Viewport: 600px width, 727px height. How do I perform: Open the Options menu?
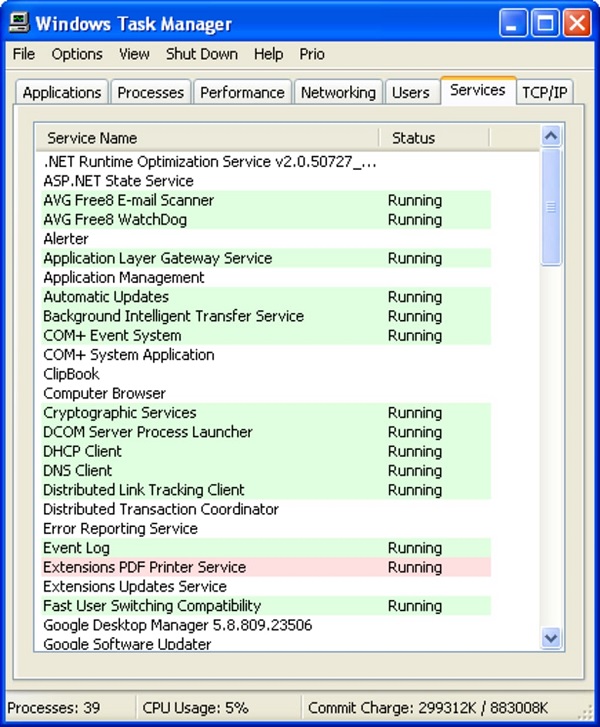click(x=77, y=54)
